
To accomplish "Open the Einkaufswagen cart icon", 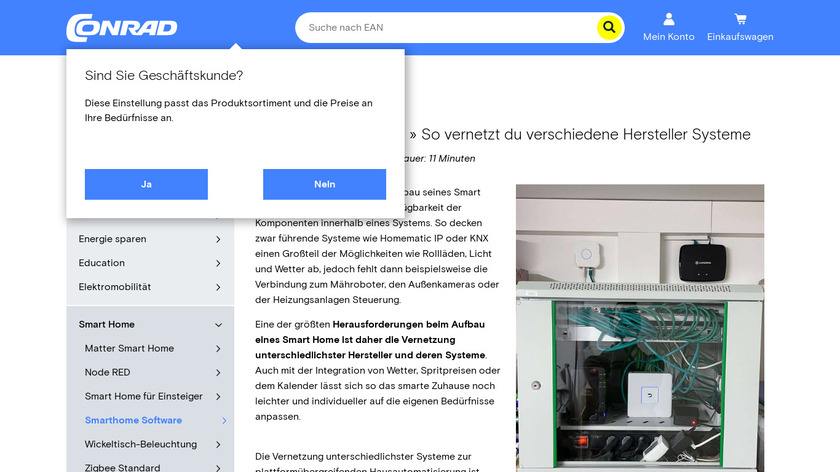I will [740, 19].
